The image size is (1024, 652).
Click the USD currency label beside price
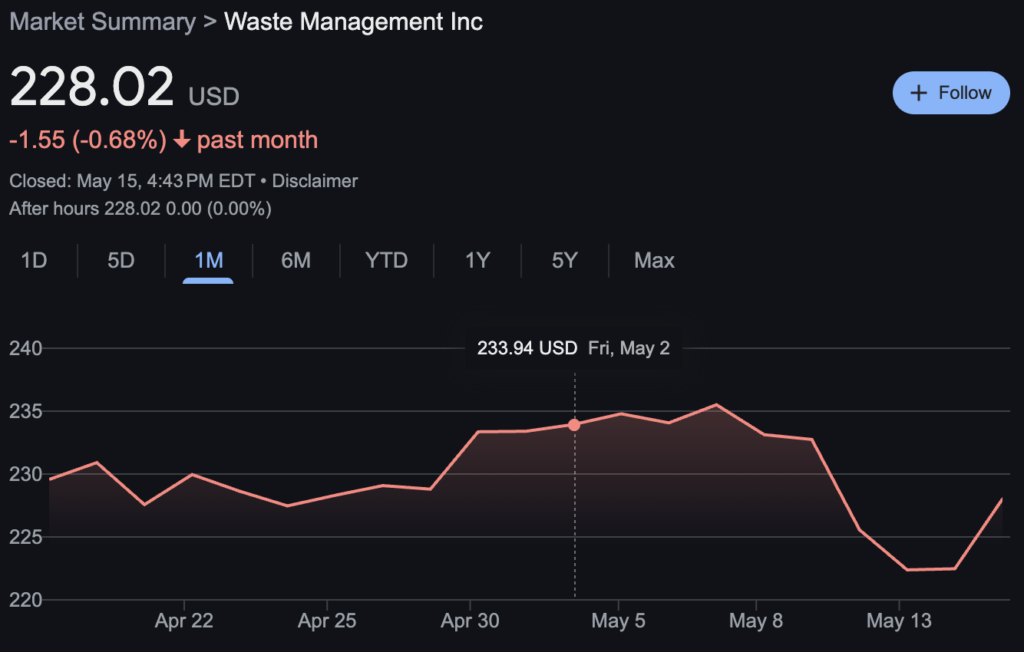(x=214, y=97)
